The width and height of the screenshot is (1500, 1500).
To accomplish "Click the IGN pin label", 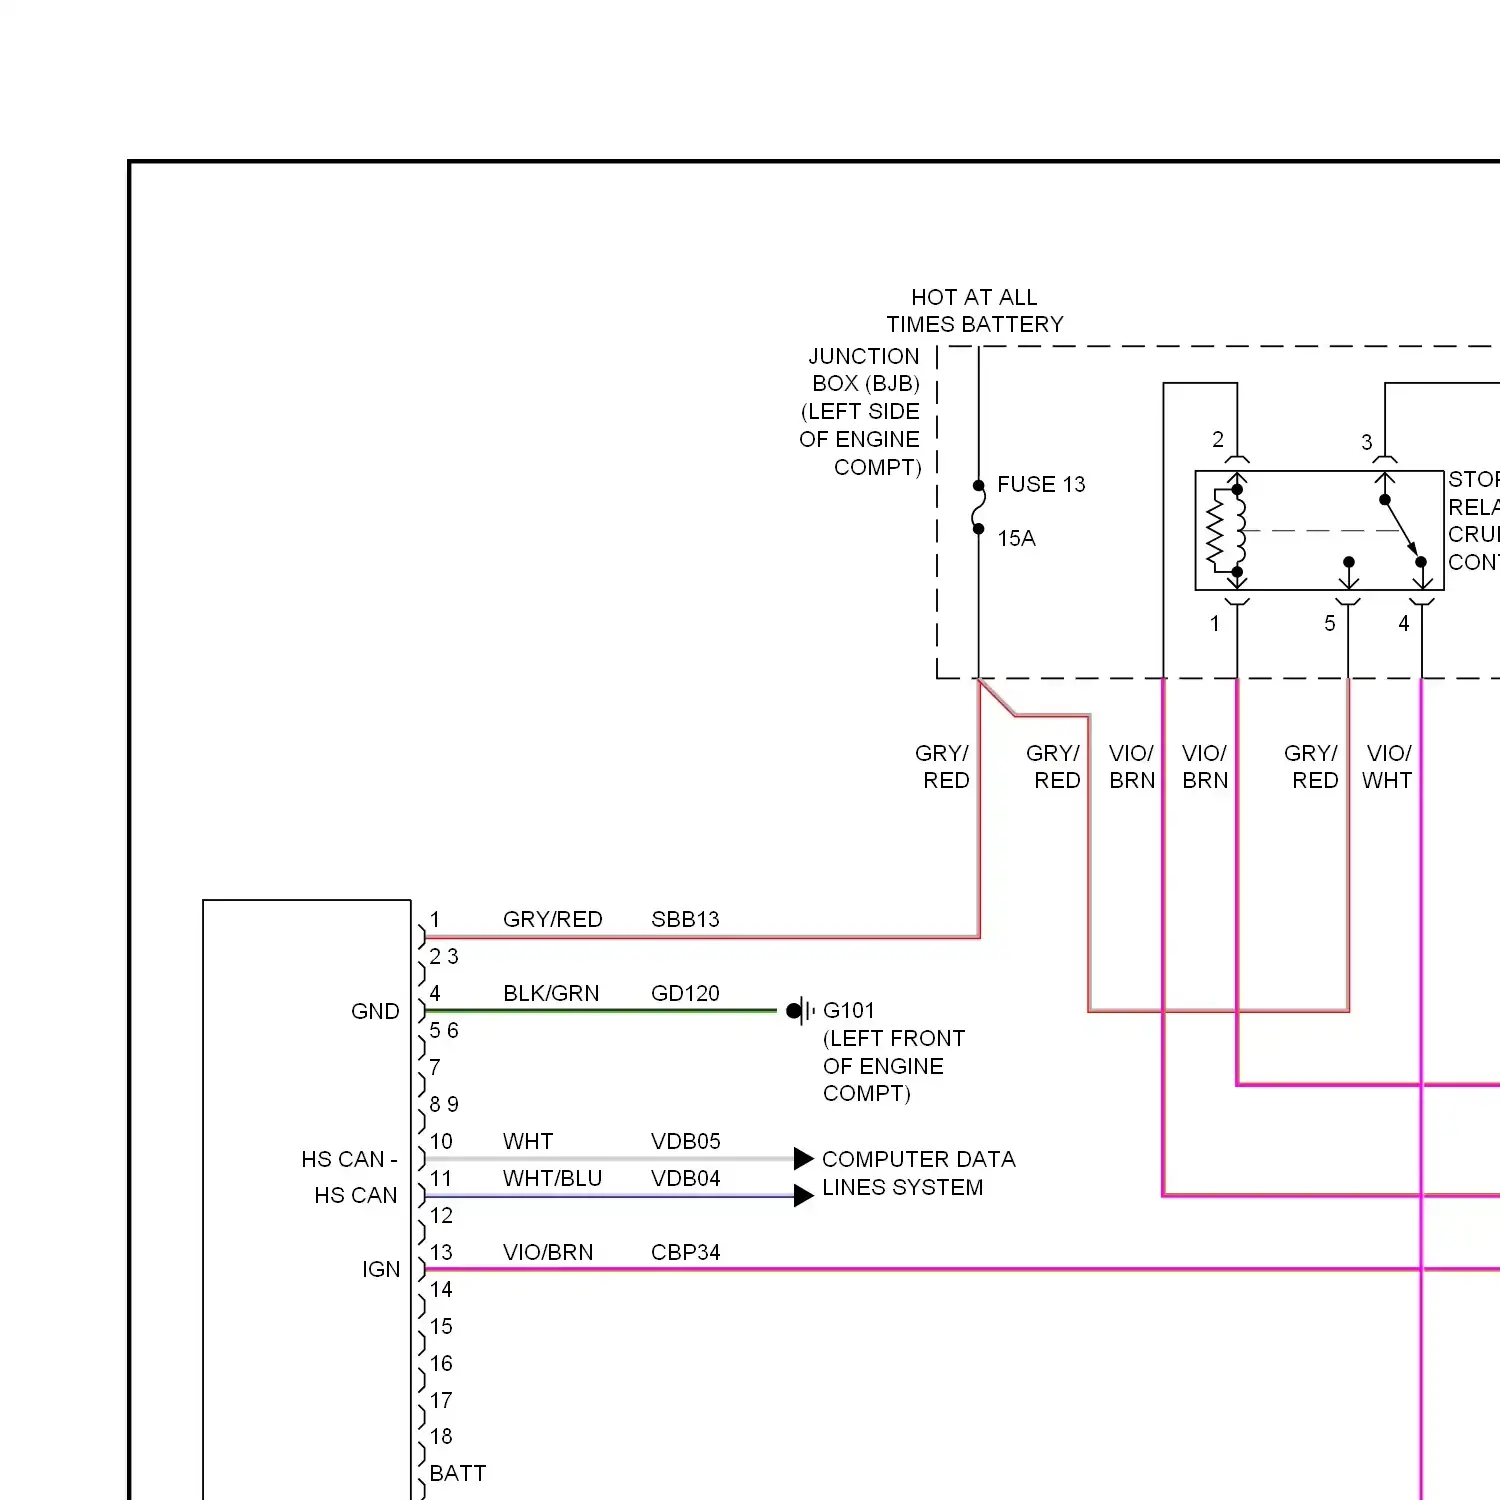I will tap(381, 1269).
